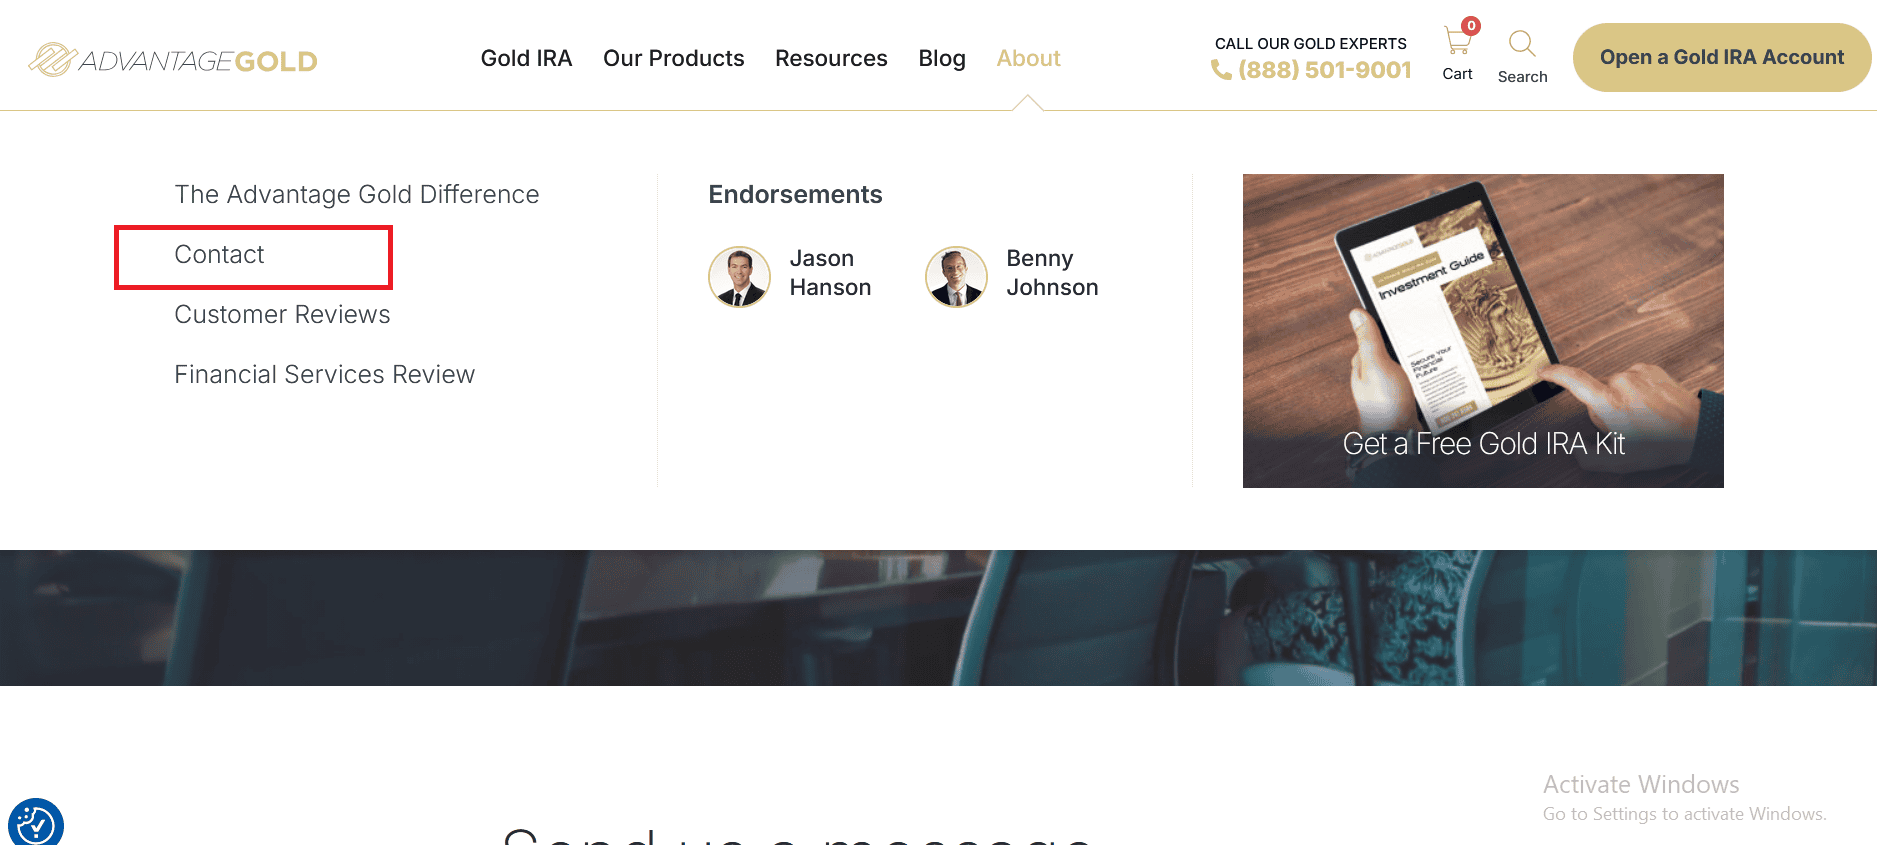
Task: Click the Jason Hanson endorsement name
Action: point(830,273)
